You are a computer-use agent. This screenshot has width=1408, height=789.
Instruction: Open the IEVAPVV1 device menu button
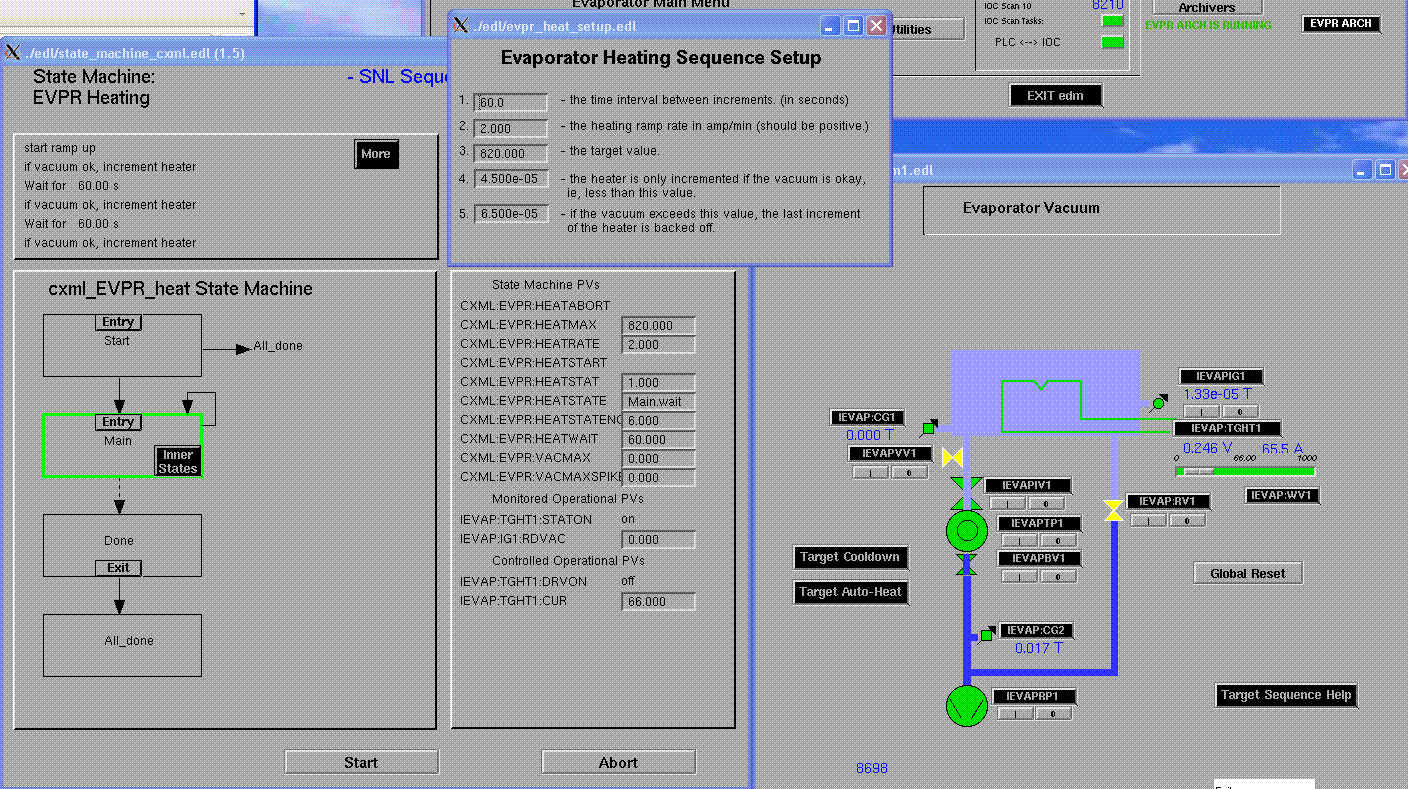(x=890, y=453)
